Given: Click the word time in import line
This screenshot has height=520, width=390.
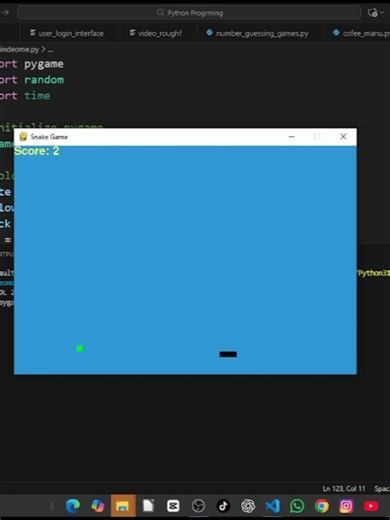Looking at the screenshot, I should click(37, 96).
